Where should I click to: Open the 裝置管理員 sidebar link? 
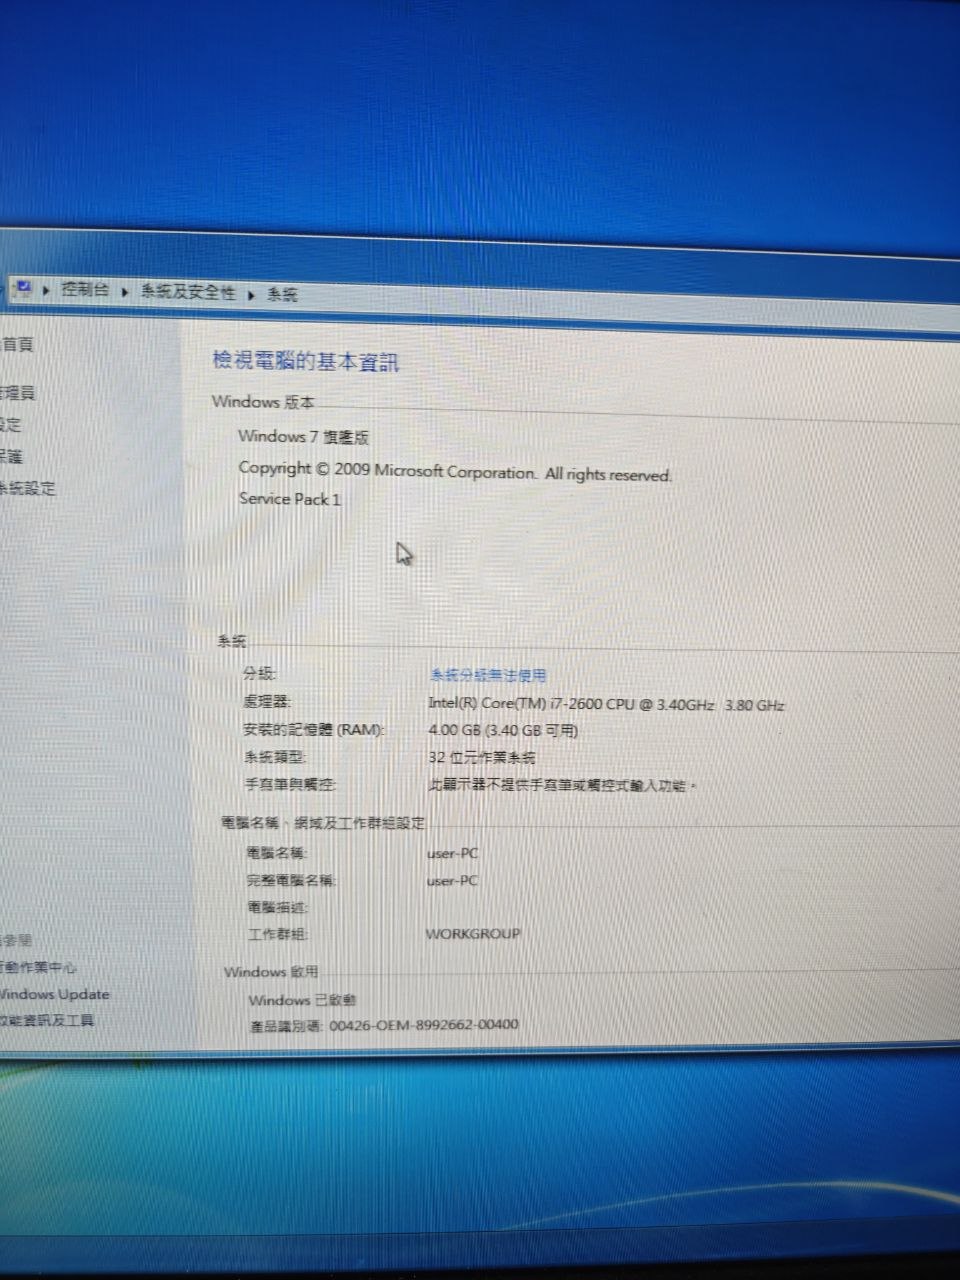tap(18, 394)
